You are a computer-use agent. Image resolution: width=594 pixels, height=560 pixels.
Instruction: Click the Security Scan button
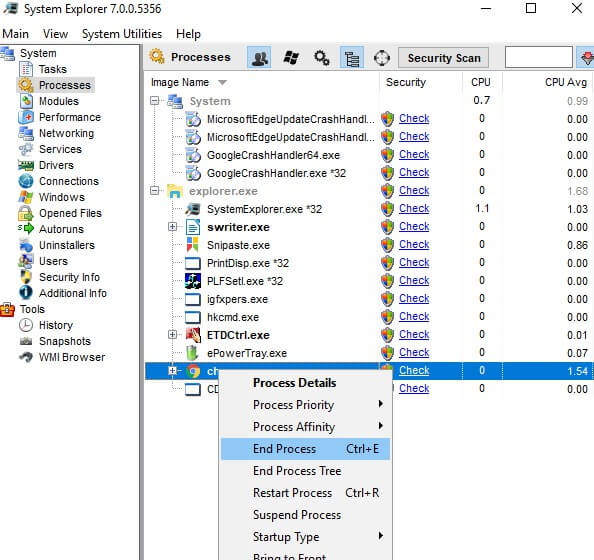[444, 58]
